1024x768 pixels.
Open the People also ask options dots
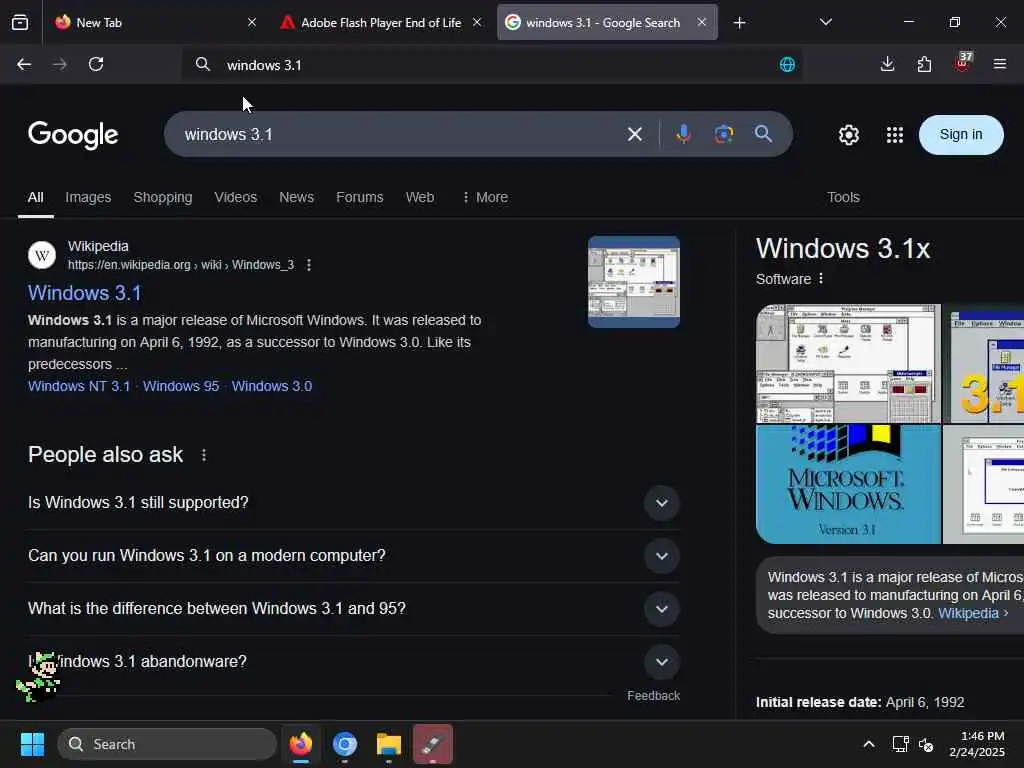[x=204, y=455]
